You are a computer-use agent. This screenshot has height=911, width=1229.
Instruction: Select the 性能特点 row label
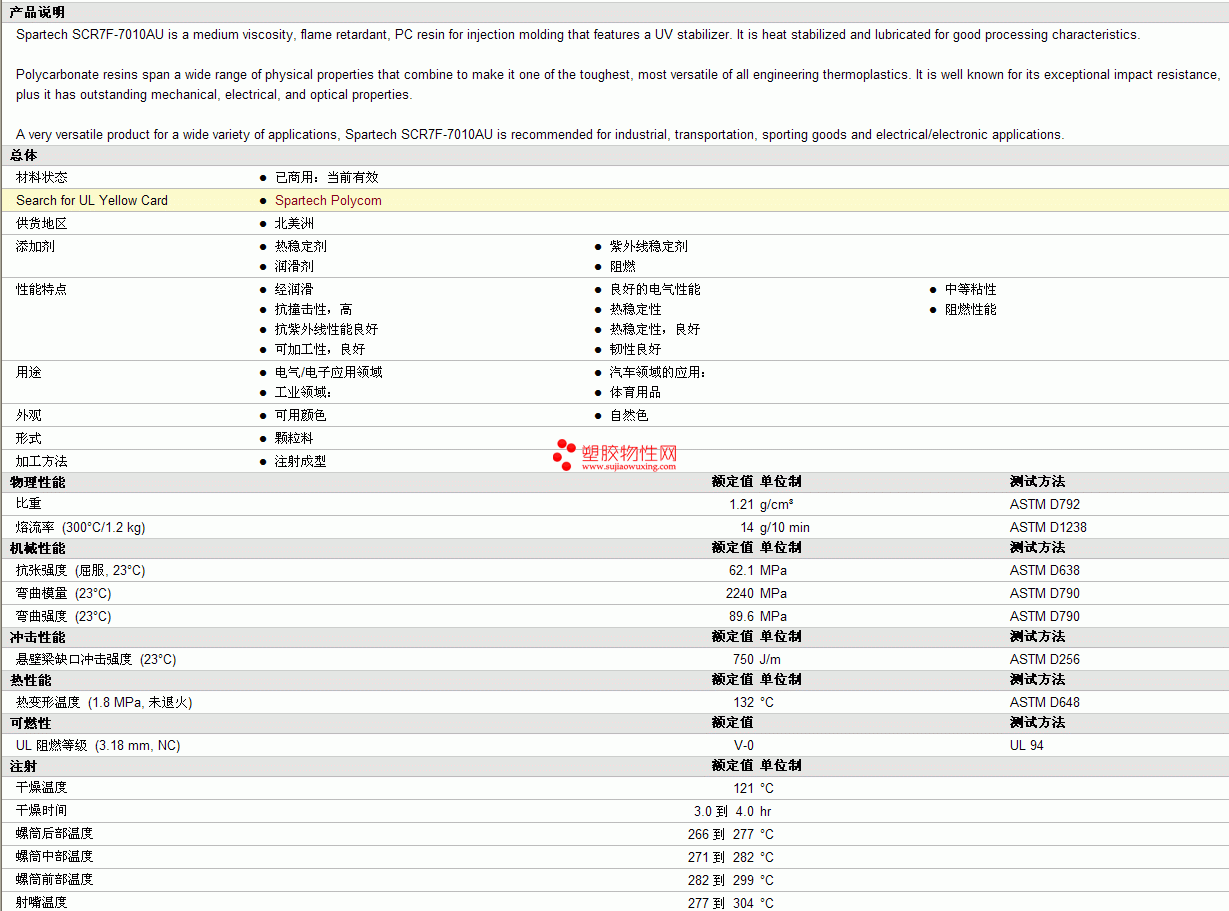coord(42,289)
